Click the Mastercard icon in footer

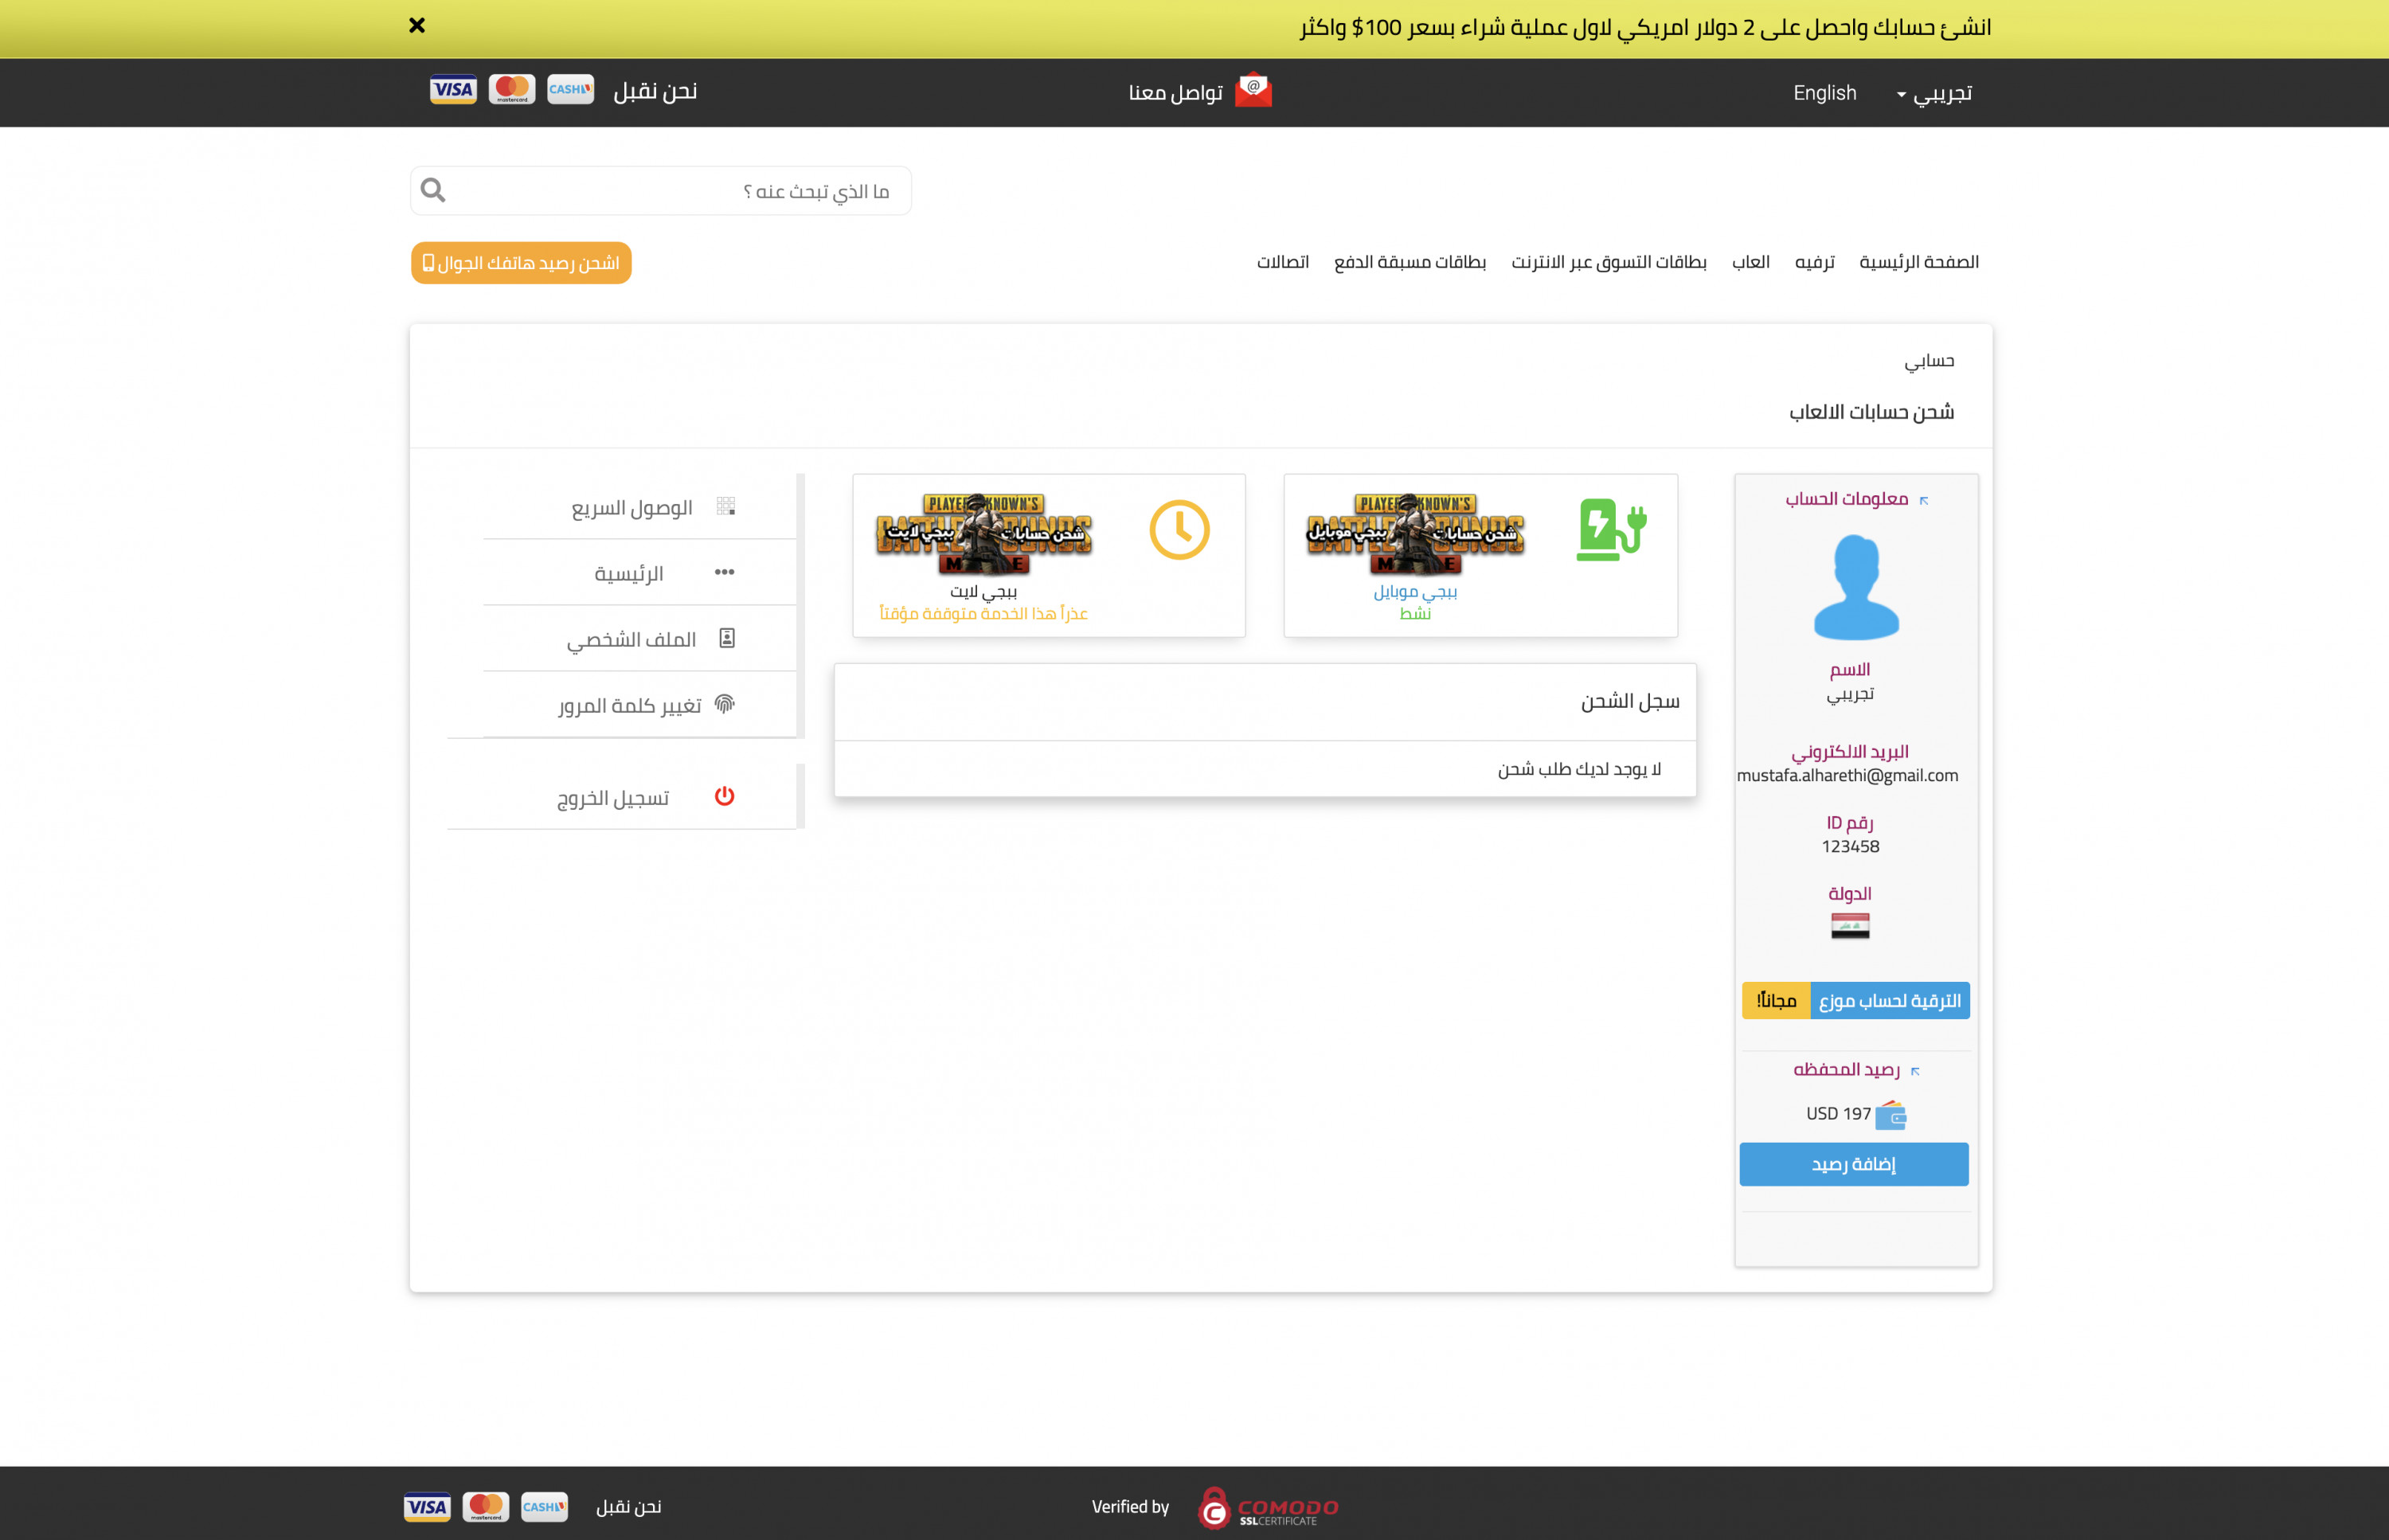486,1506
